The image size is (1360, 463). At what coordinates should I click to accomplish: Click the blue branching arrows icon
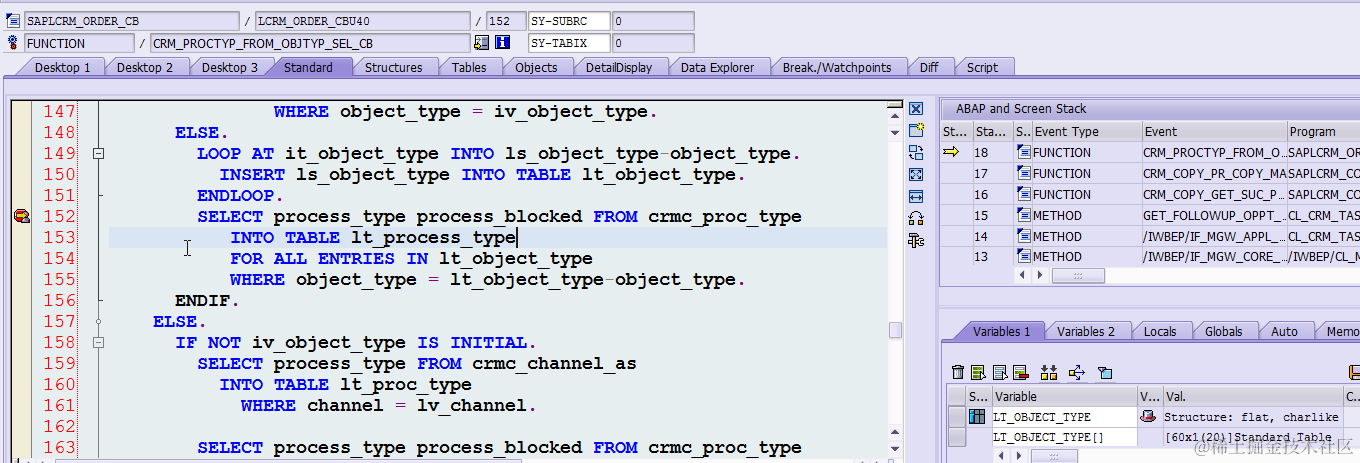(1077, 372)
